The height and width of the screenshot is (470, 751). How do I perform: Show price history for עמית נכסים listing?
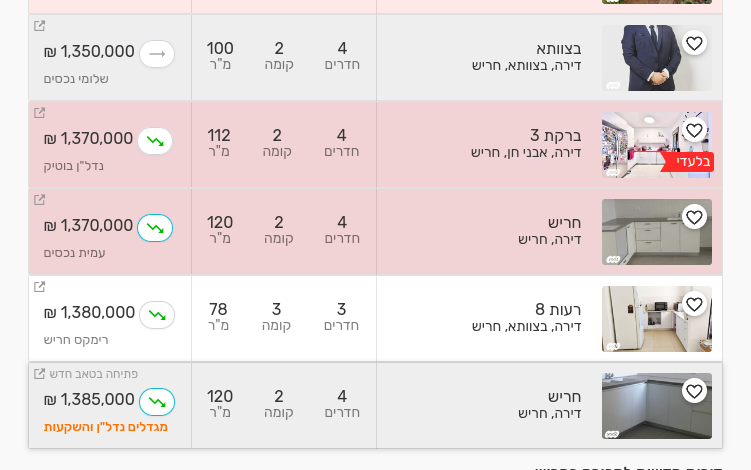155,228
